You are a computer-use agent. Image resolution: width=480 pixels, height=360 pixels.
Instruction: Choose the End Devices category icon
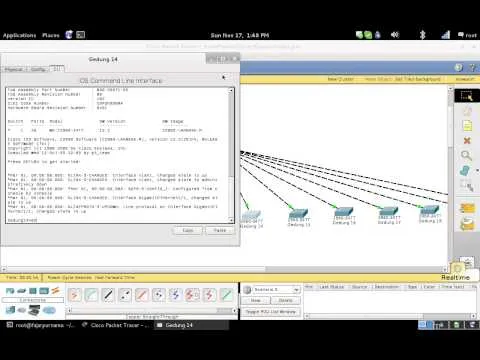tap(10, 310)
